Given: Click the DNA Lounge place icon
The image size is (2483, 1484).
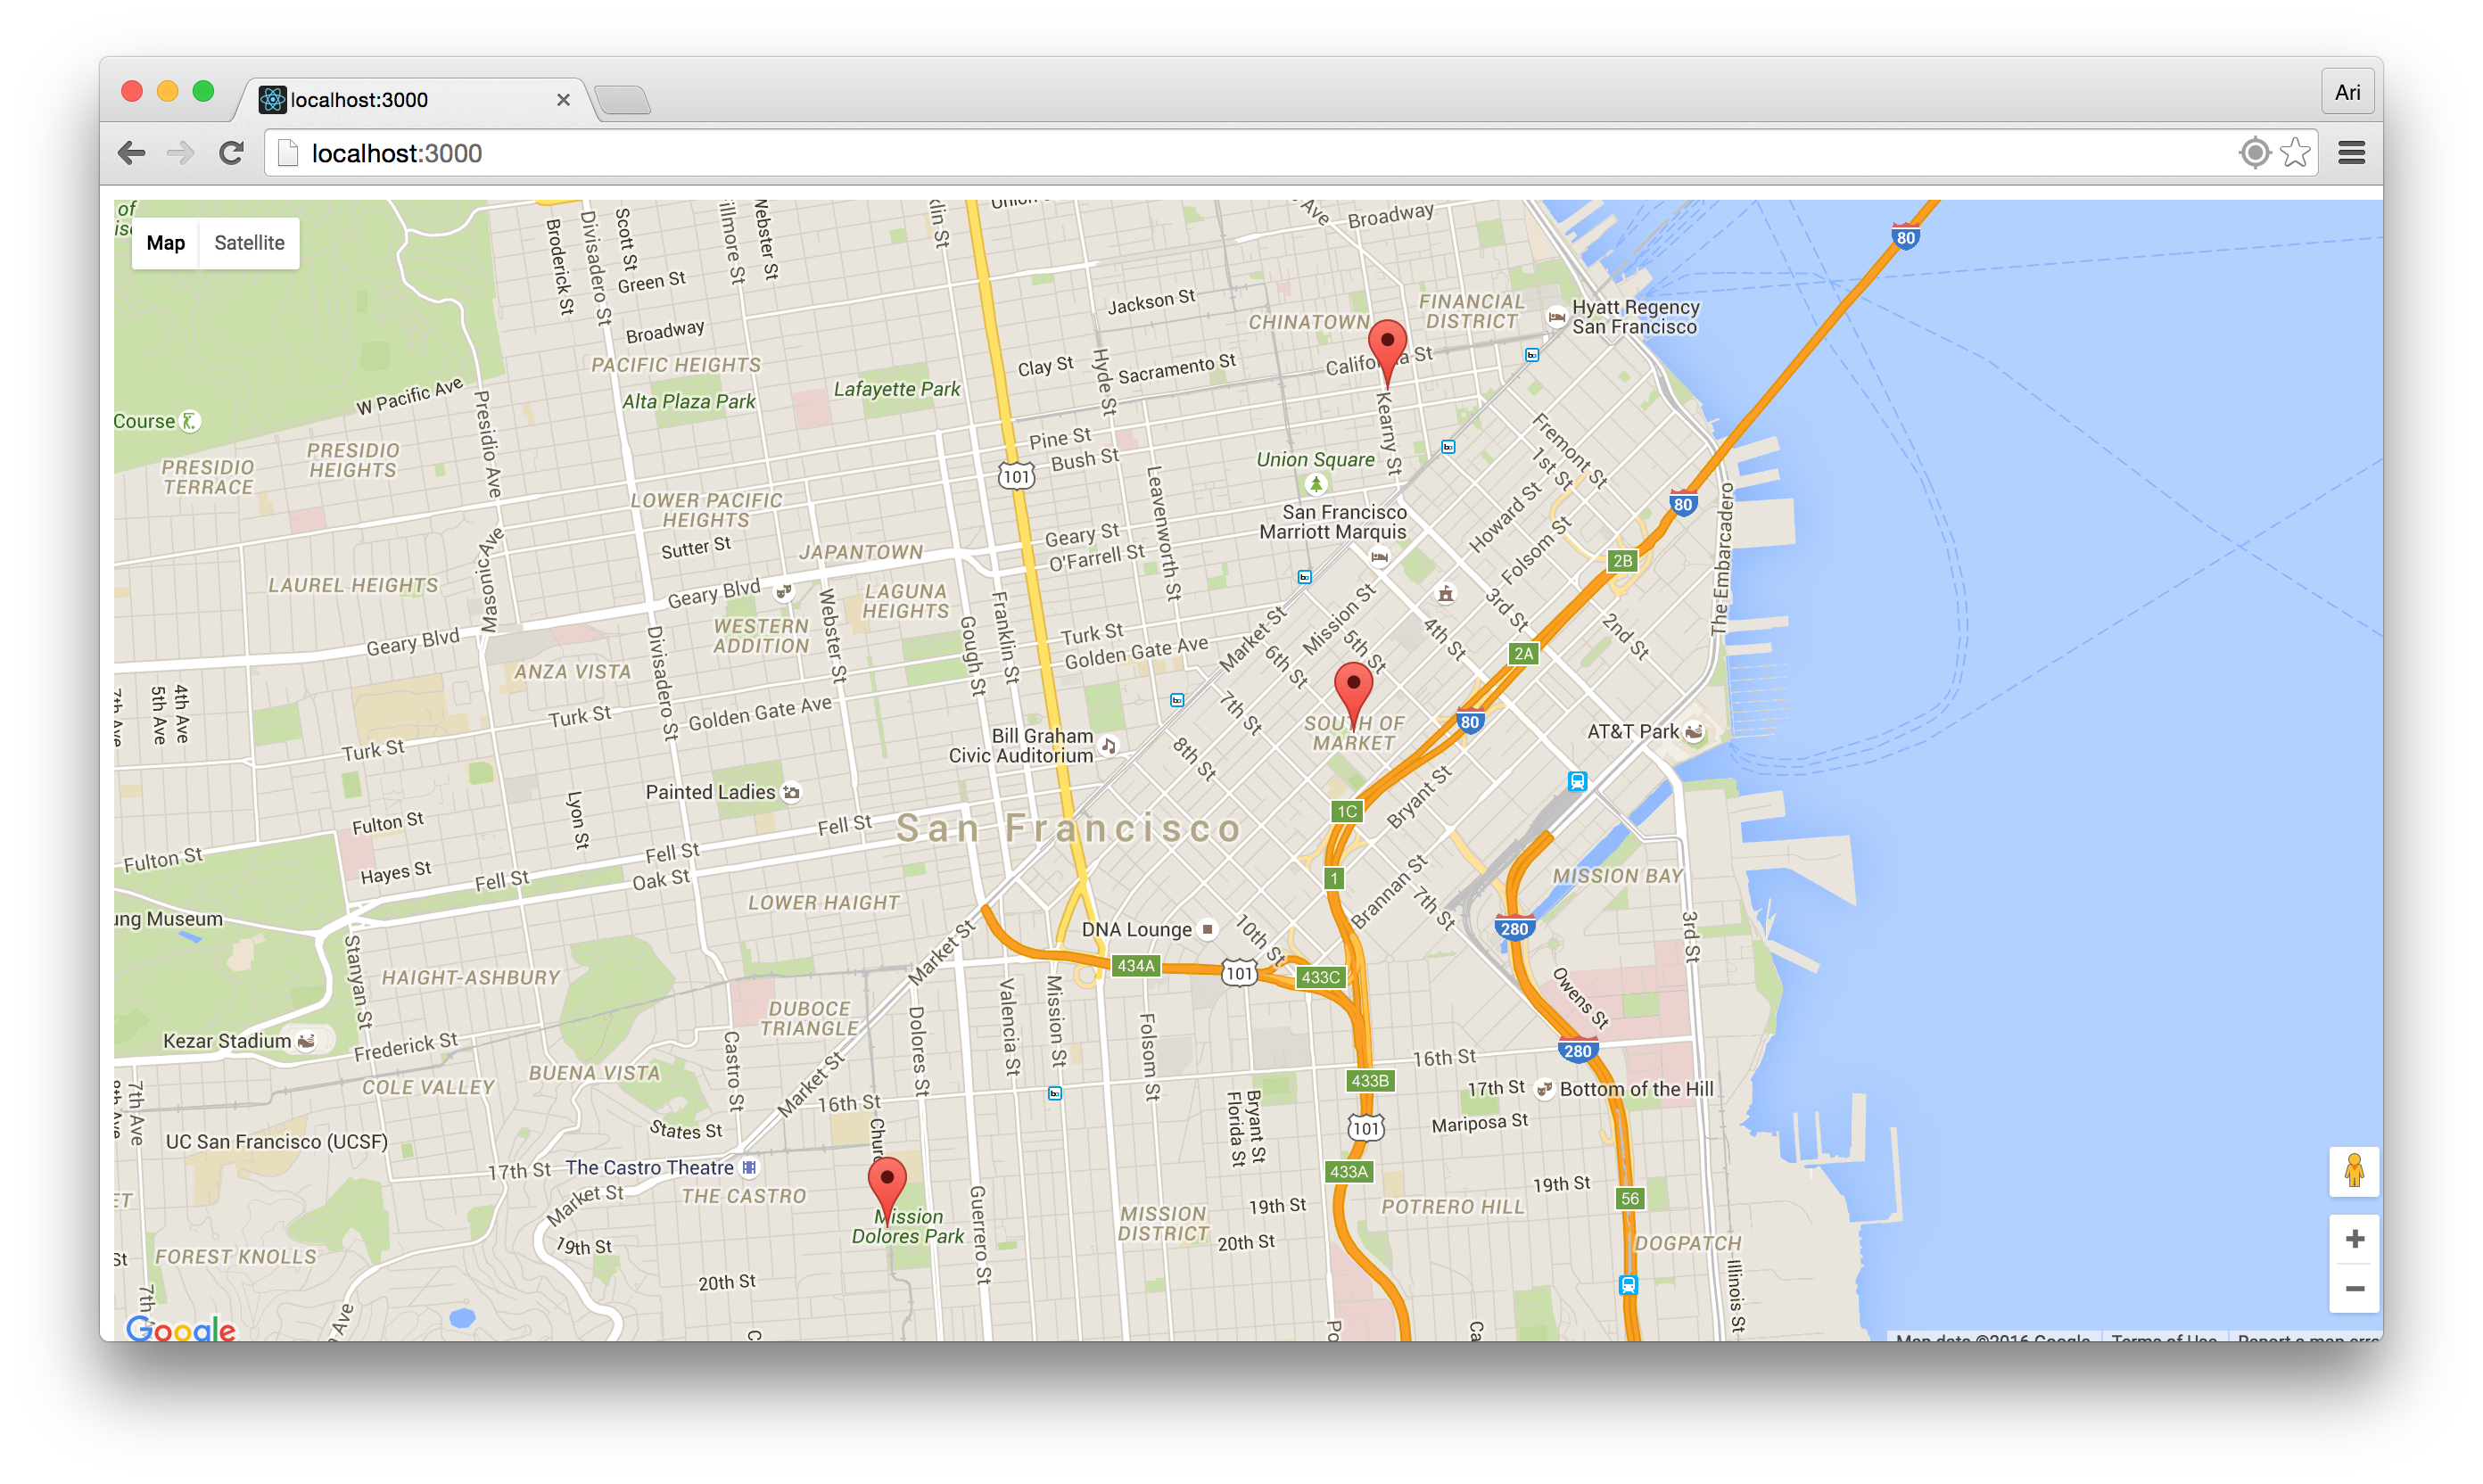Looking at the screenshot, I should [1208, 929].
